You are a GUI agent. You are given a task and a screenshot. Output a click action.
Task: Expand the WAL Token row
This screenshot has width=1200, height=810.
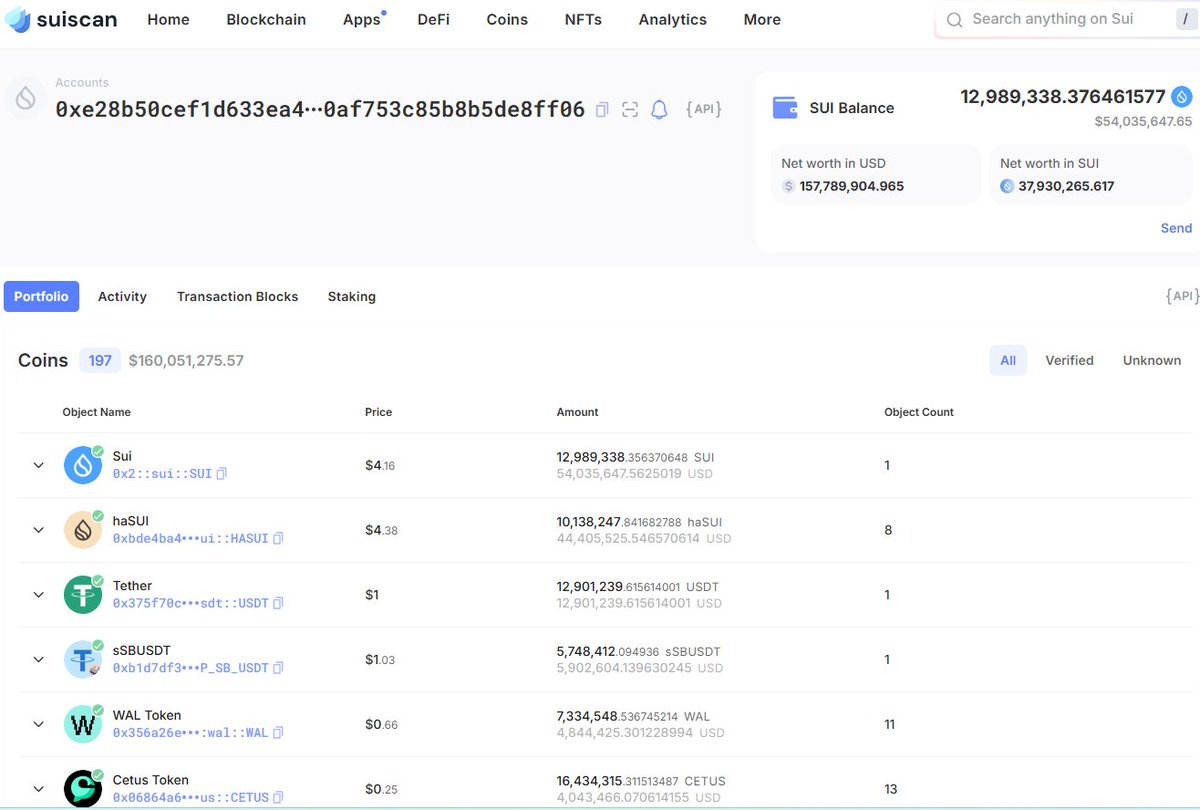(39, 724)
